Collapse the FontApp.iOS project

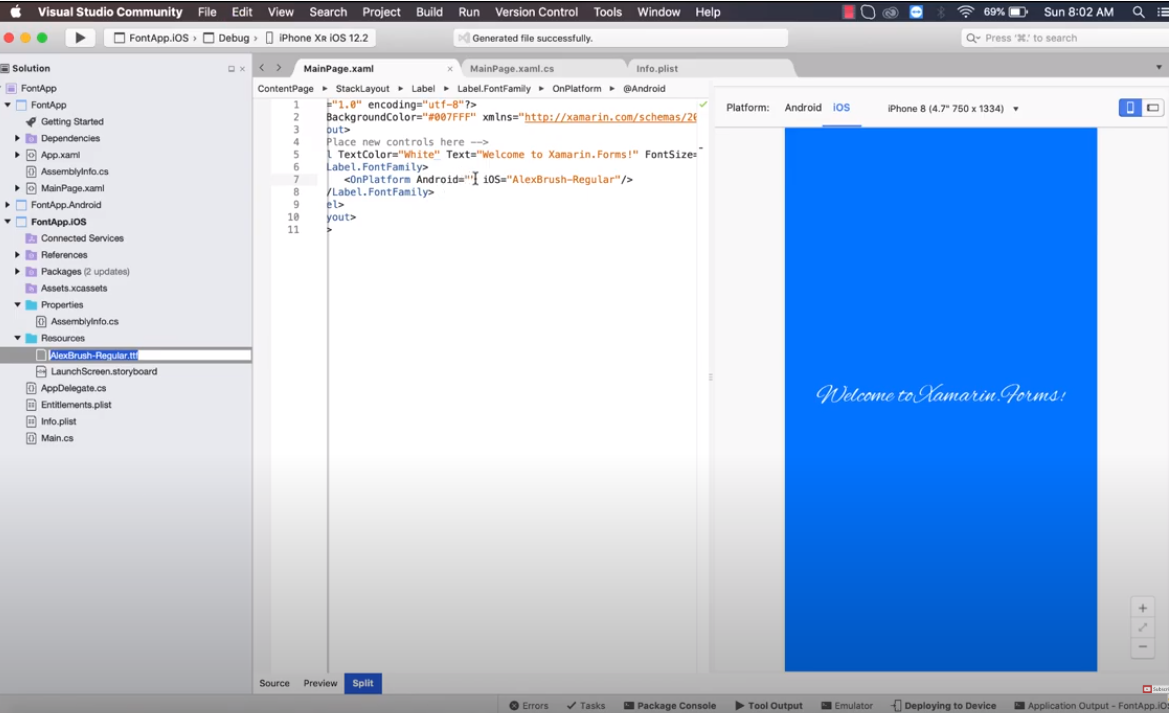7,222
